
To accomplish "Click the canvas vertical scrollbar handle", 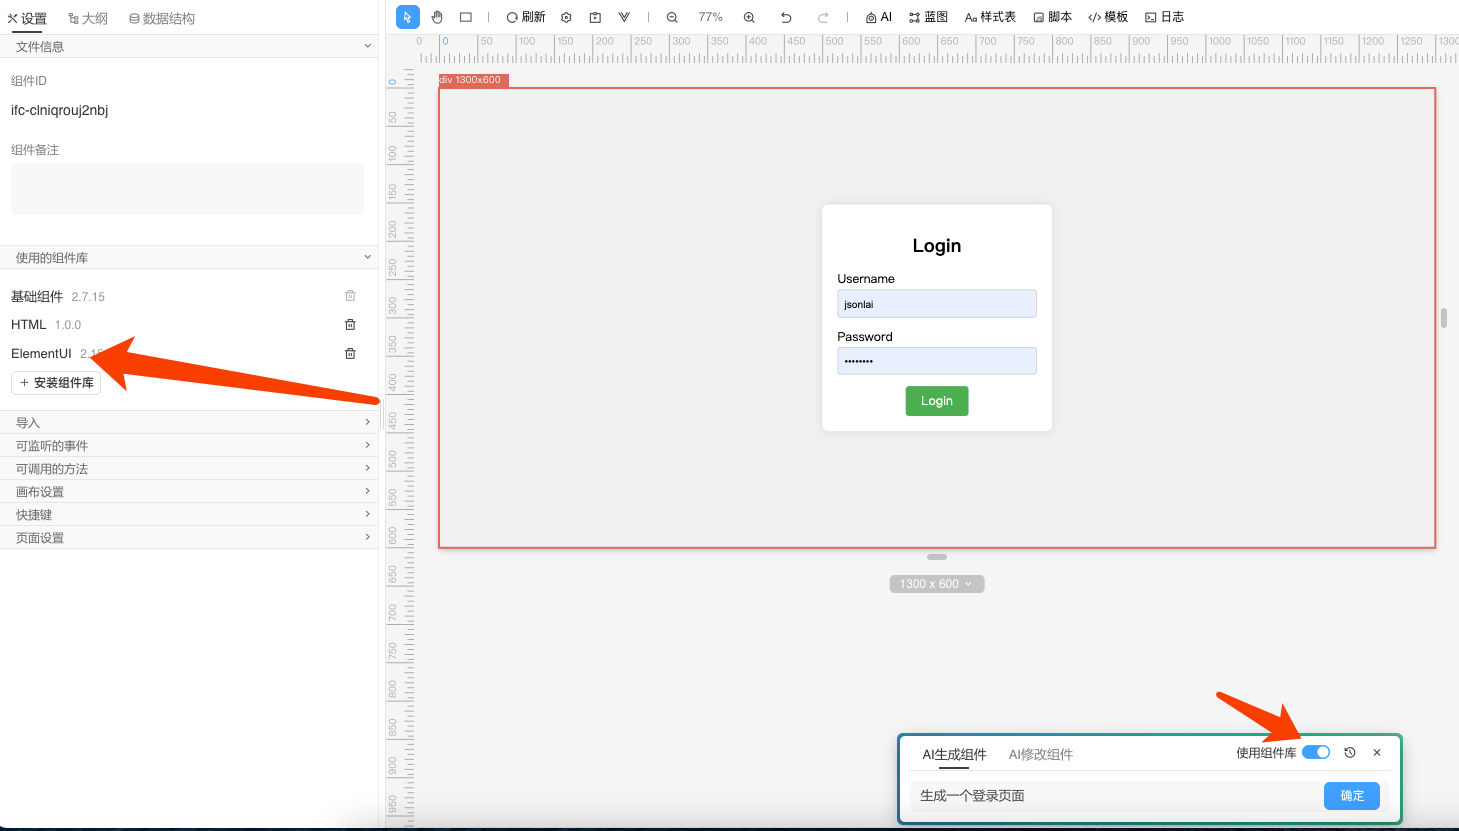I will click(x=1444, y=318).
